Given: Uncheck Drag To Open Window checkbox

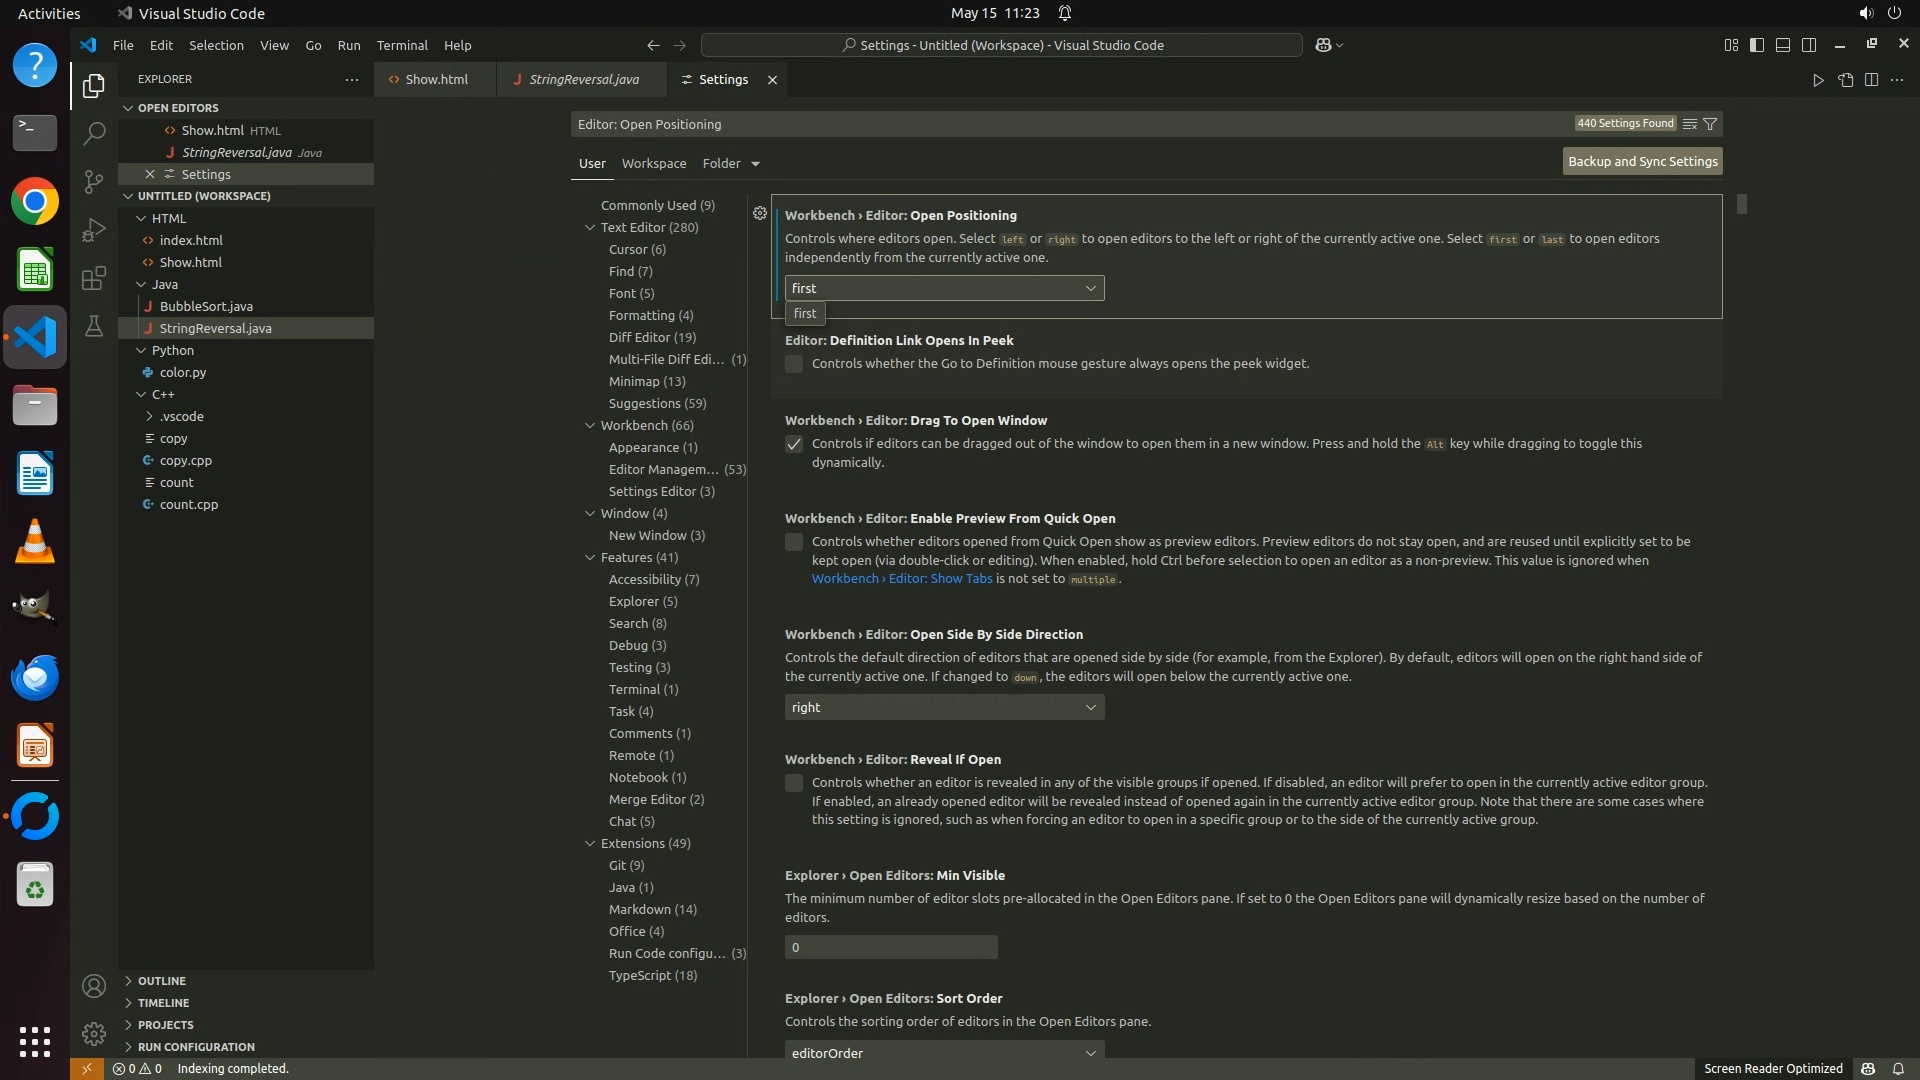Looking at the screenshot, I should tap(794, 444).
